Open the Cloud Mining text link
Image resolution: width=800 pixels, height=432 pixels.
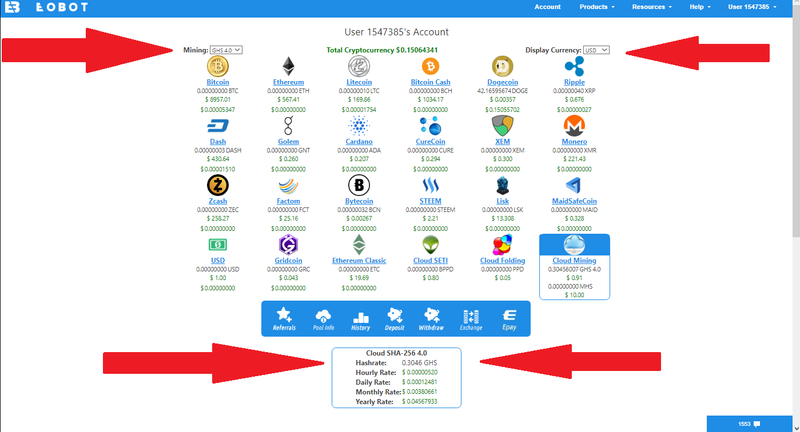coord(574,261)
